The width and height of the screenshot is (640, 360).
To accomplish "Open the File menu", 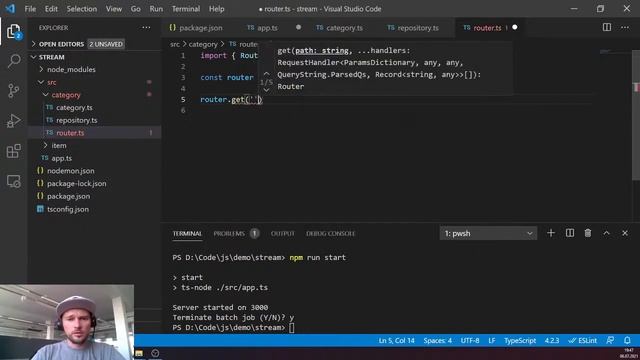I will click(x=30, y=9).
